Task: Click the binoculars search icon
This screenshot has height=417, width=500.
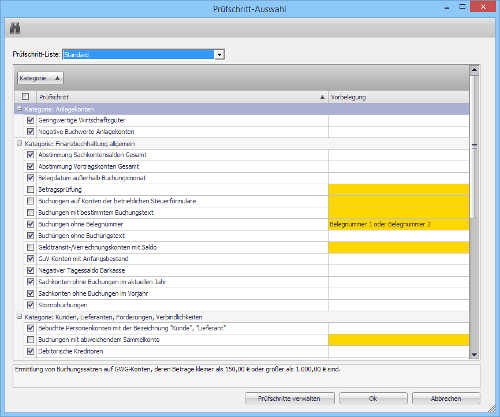Action: pyautogui.click(x=15, y=28)
